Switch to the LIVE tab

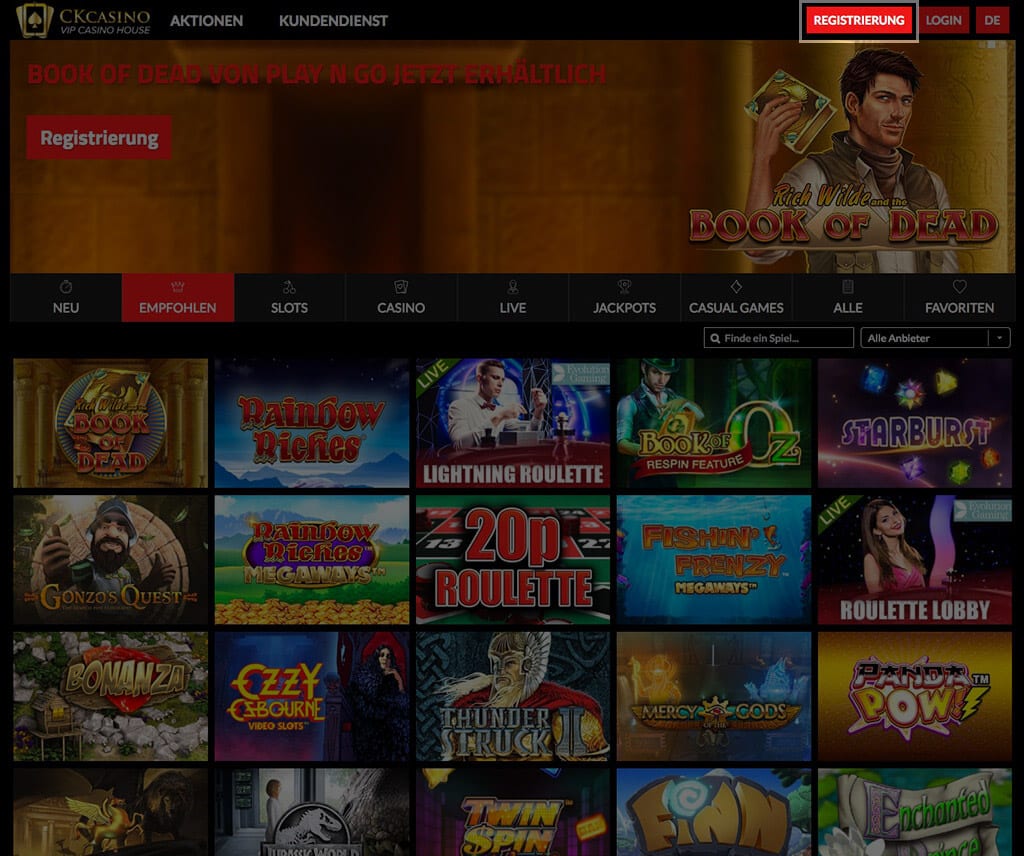(513, 298)
